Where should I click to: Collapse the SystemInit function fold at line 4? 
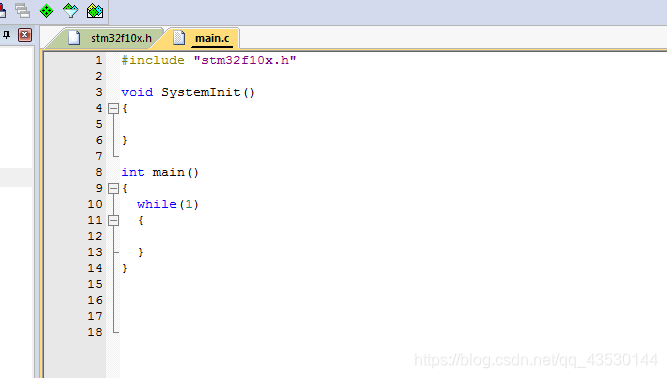pos(113,109)
